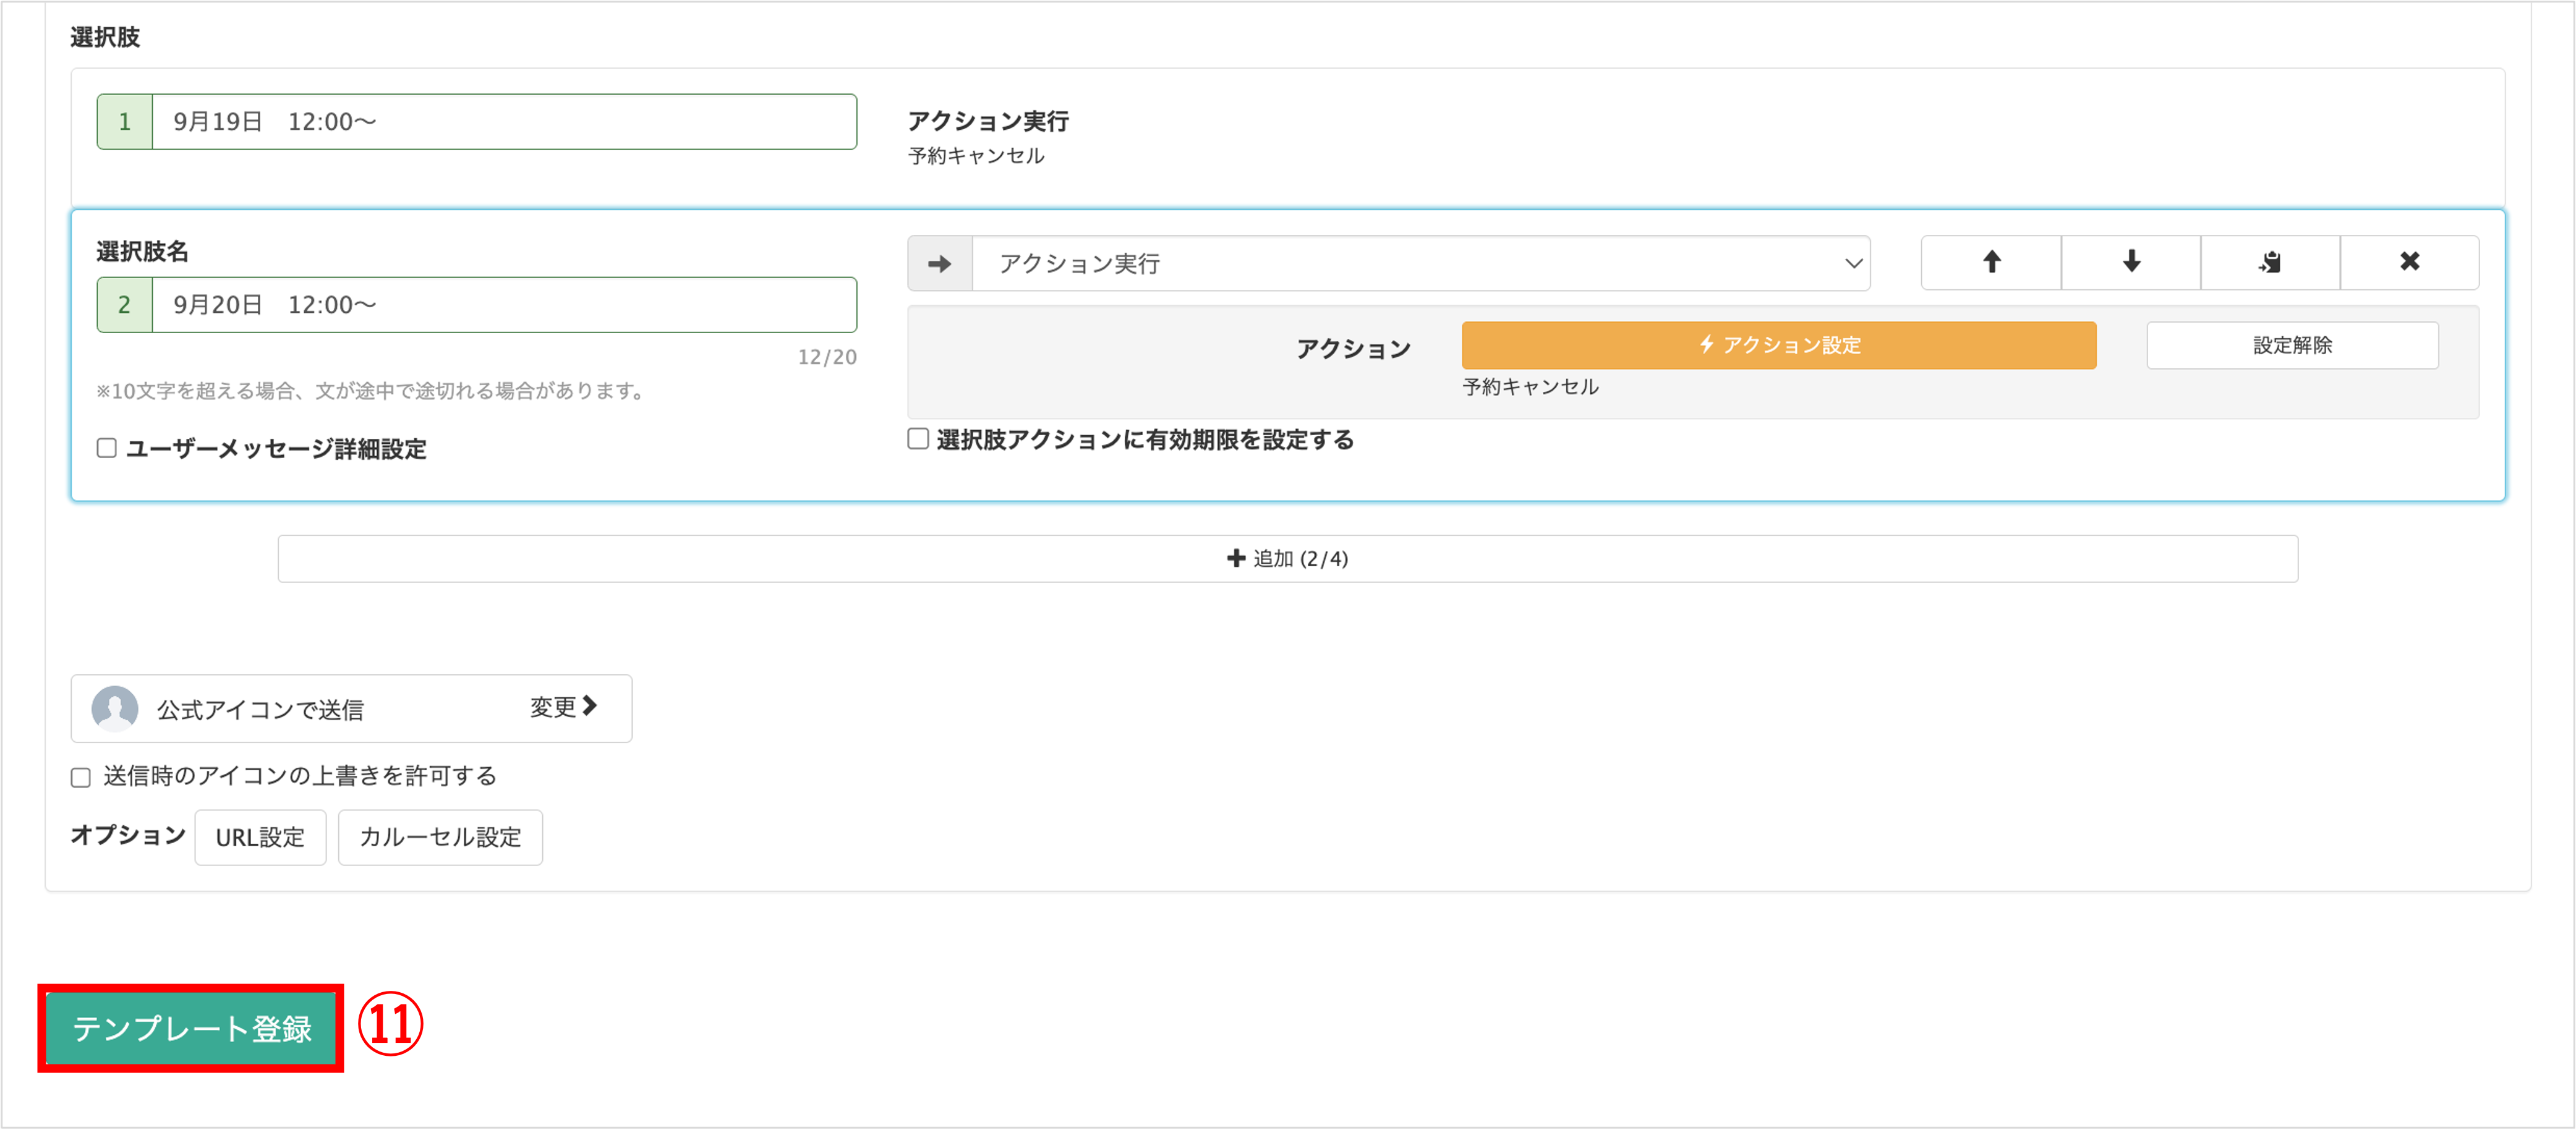Edit choice name field 9月20日 12:00〜
Viewport: 2576px width, 1130px height.
point(504,305)
